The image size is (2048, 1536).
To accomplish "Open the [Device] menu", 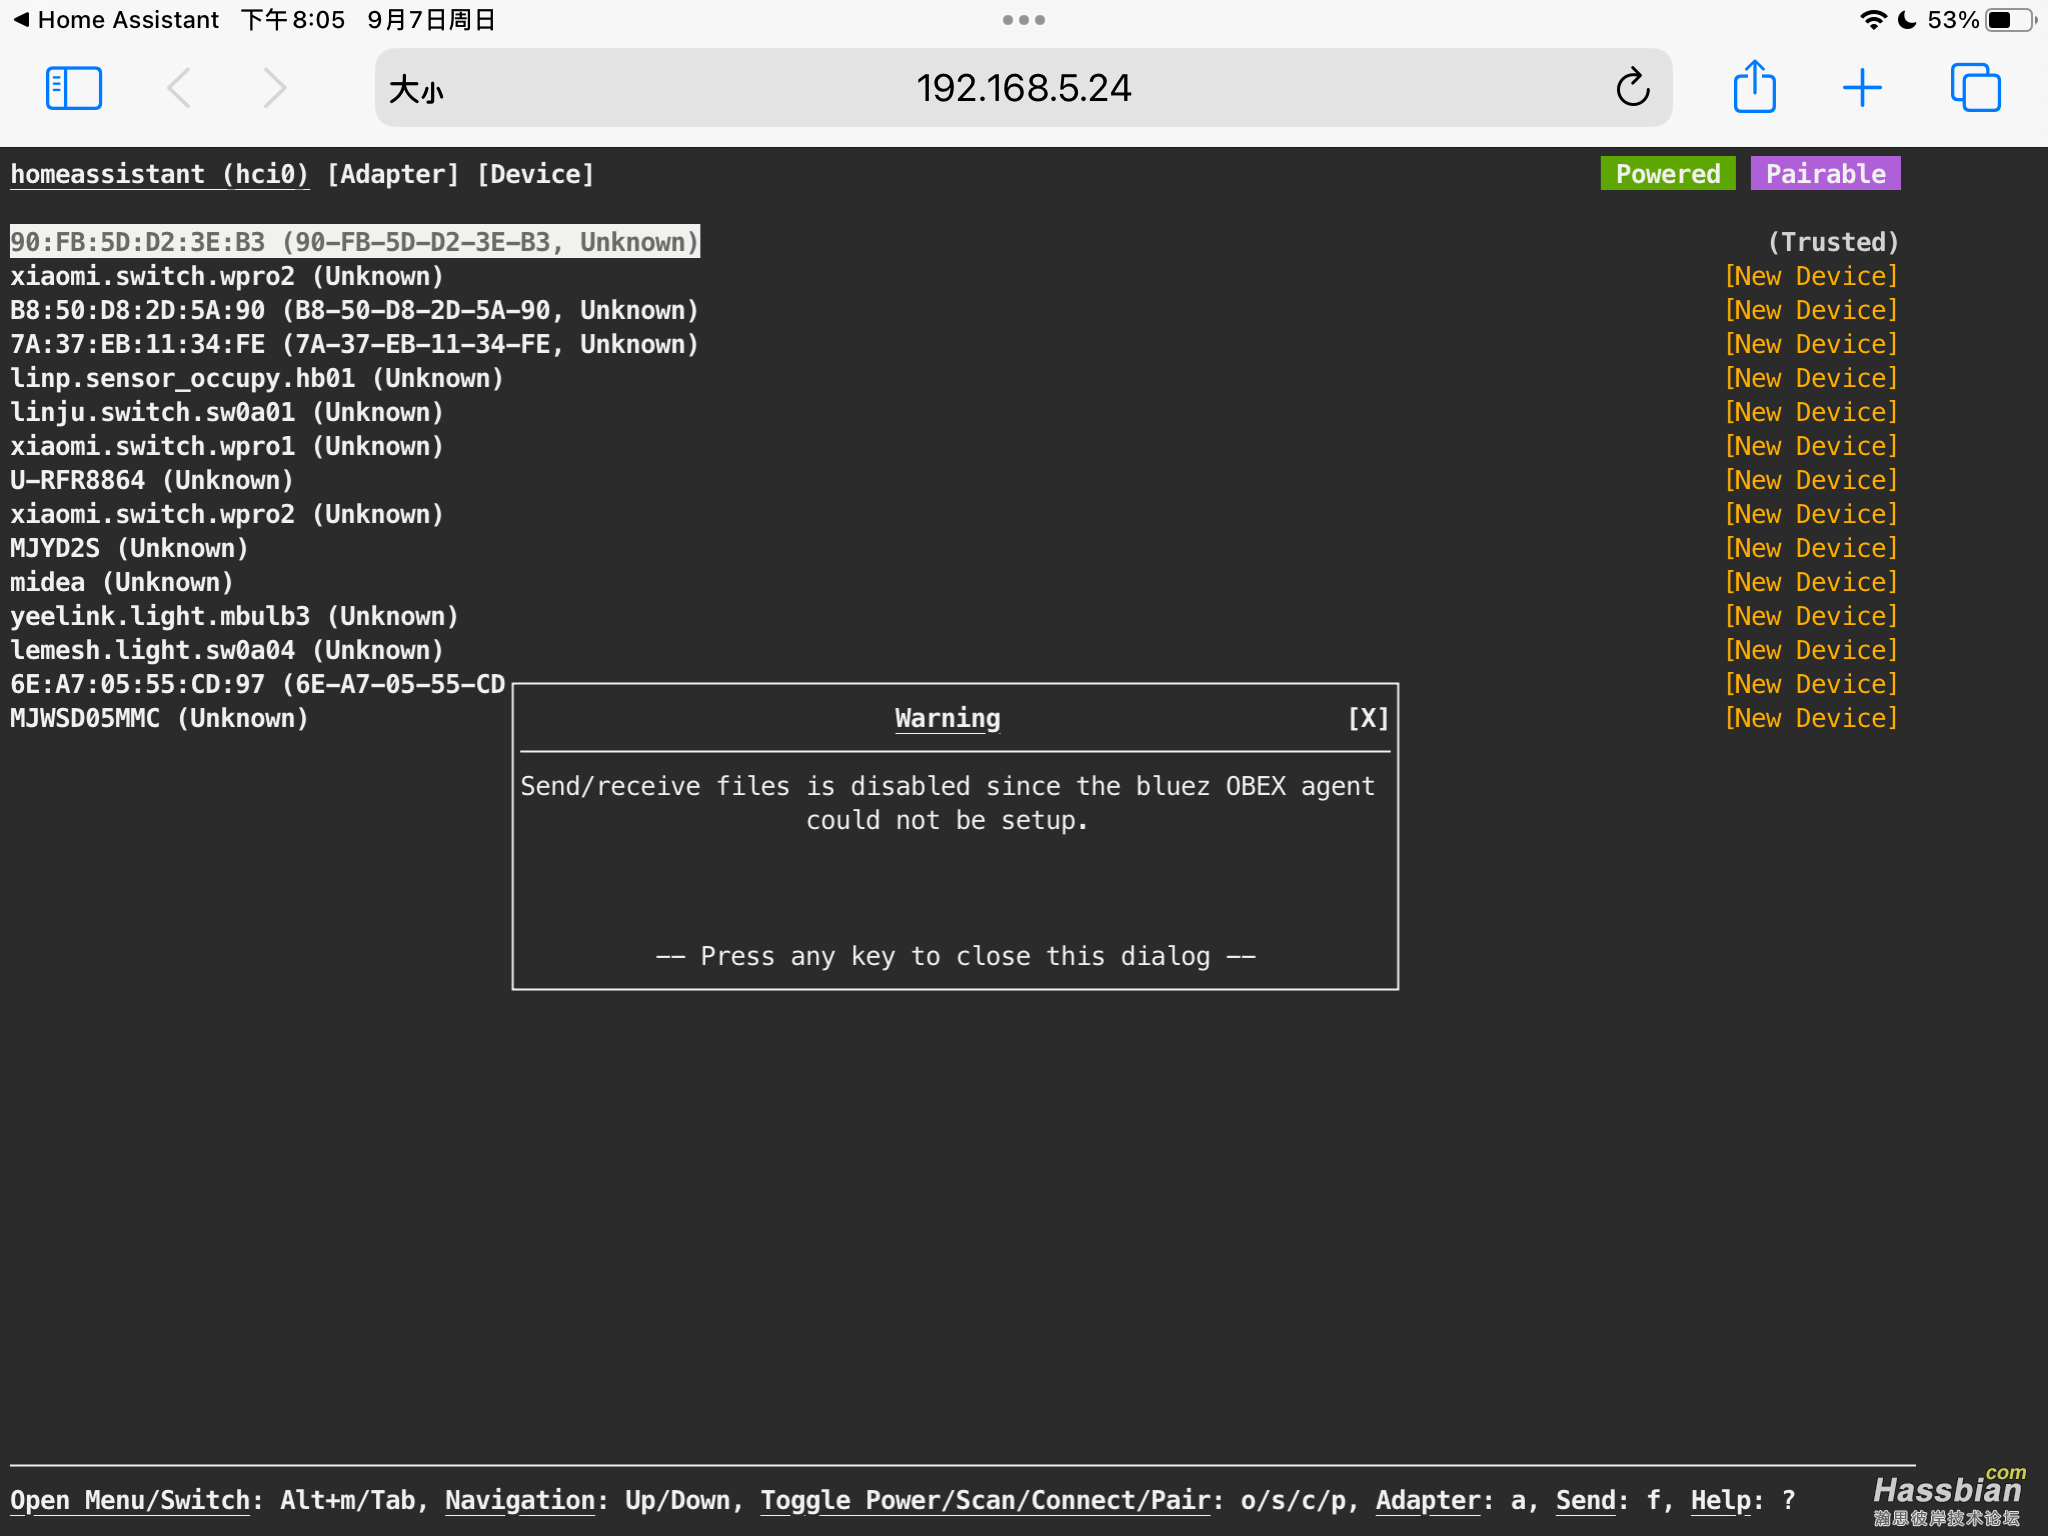I will [x=536, y=174].
